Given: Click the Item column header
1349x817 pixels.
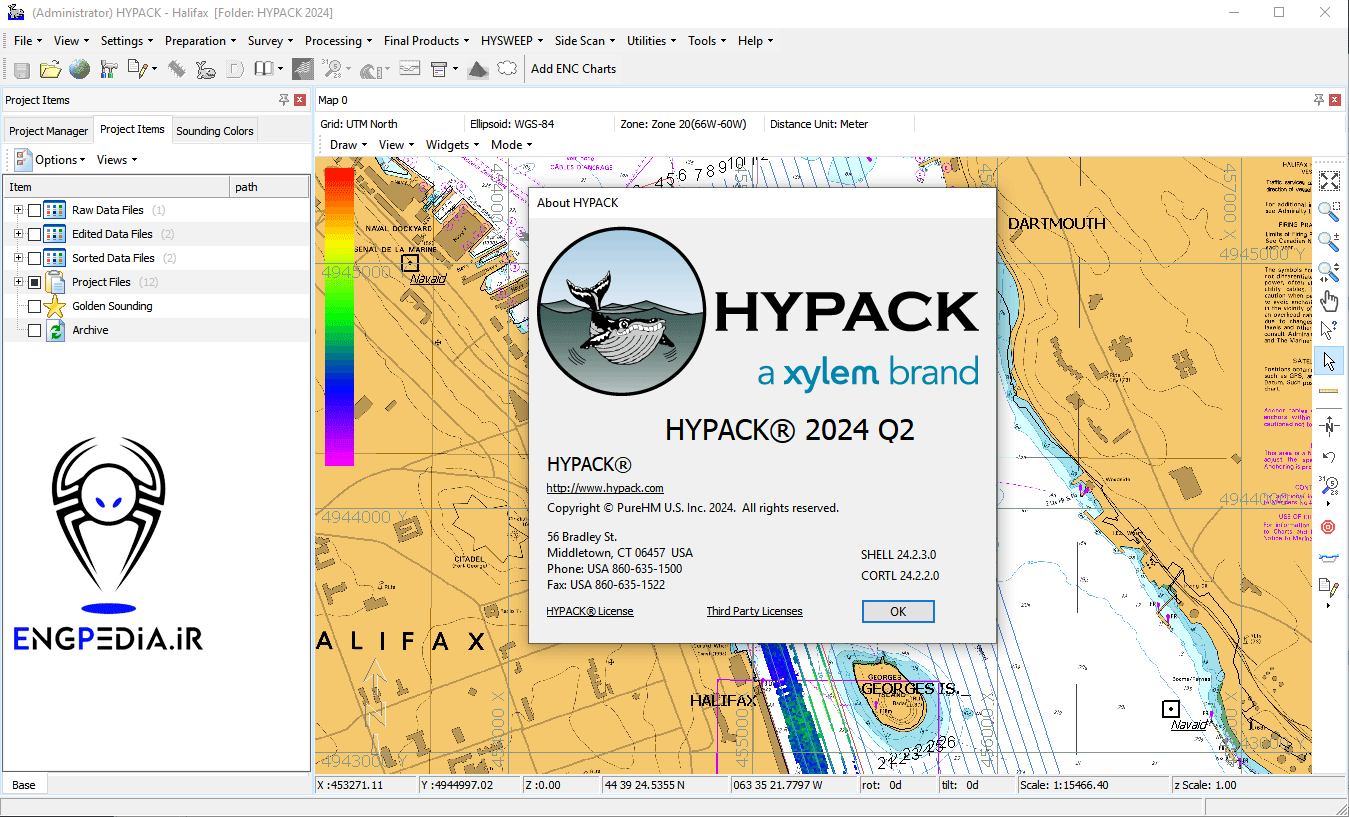Looking at the screenshot, I should [116, 187].
